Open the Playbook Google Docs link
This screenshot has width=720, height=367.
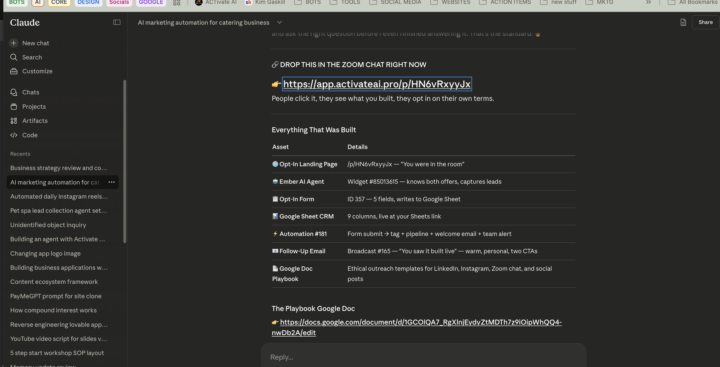coord(416,327)
